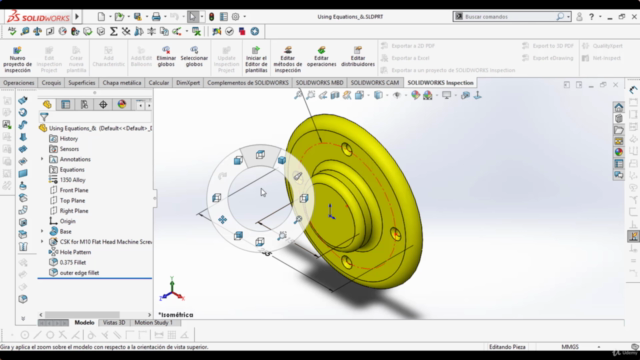The image size is (640, 360).
Task: Open Iniciar el Editor de plantillas
Action: (256, 59)
